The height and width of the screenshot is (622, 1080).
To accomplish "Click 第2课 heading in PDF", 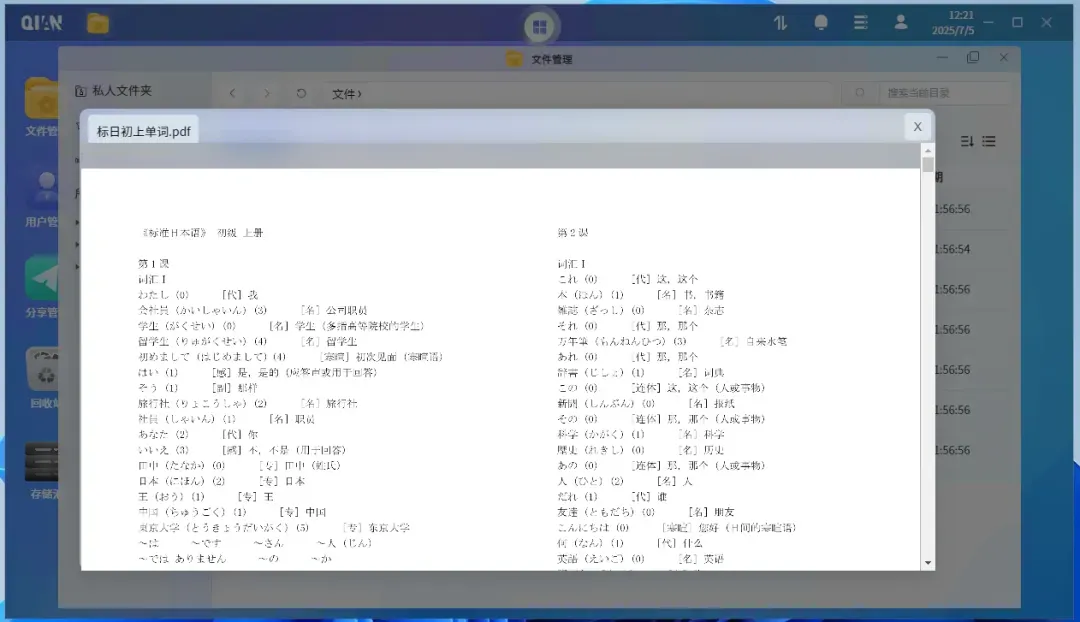I will [572, 233].
